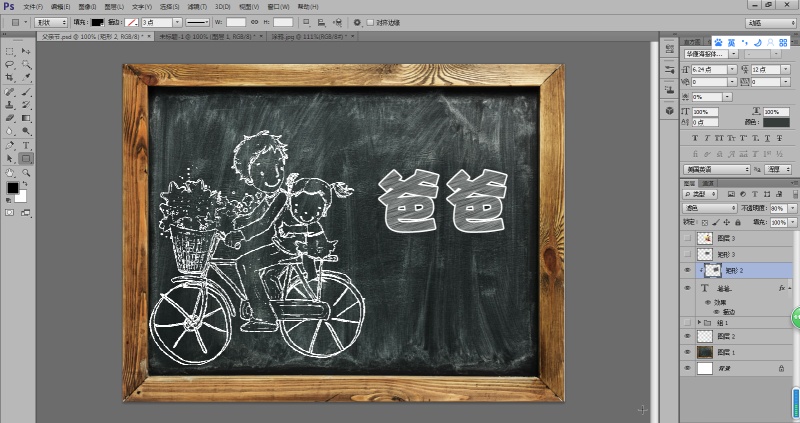Open the 3D(D) menu
Image resolution: width=800 pixels, height=423 pixels.
click(222, 7)
